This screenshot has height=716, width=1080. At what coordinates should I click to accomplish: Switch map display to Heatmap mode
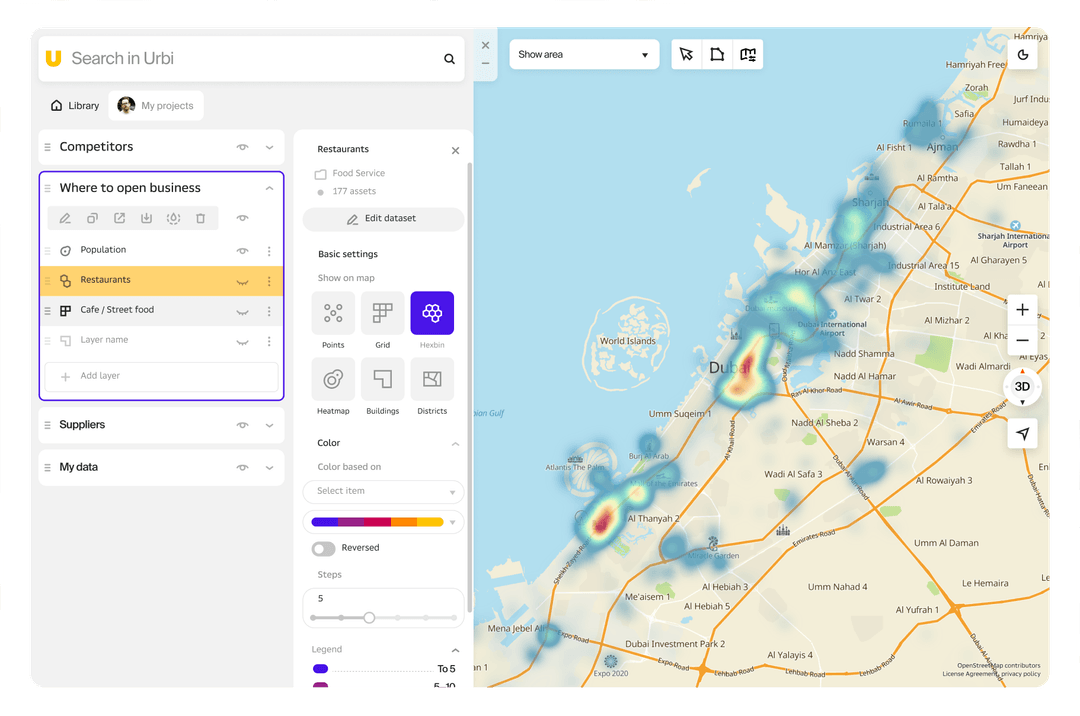click(333, 379)
